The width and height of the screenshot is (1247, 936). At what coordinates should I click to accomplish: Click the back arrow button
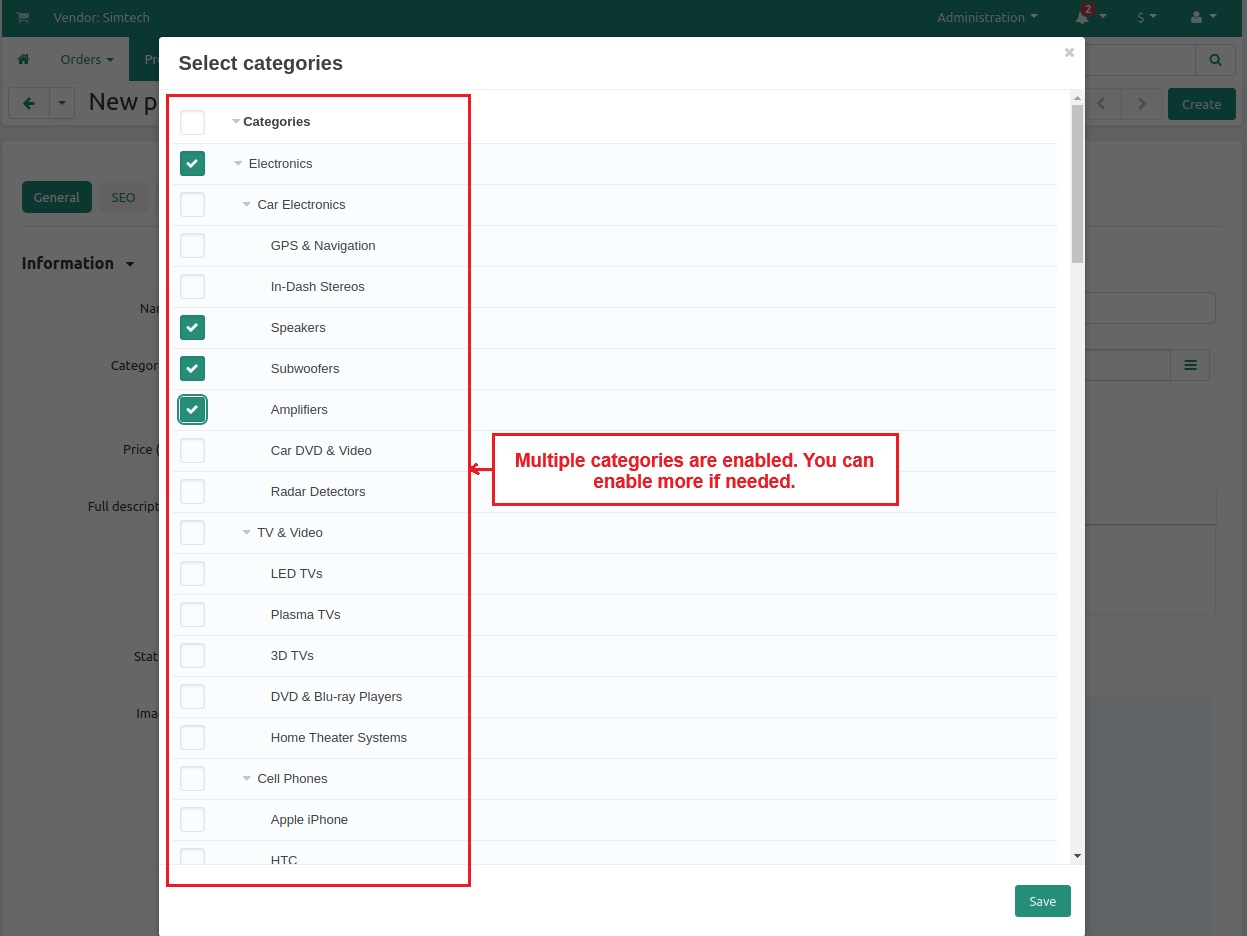[29, 103]
